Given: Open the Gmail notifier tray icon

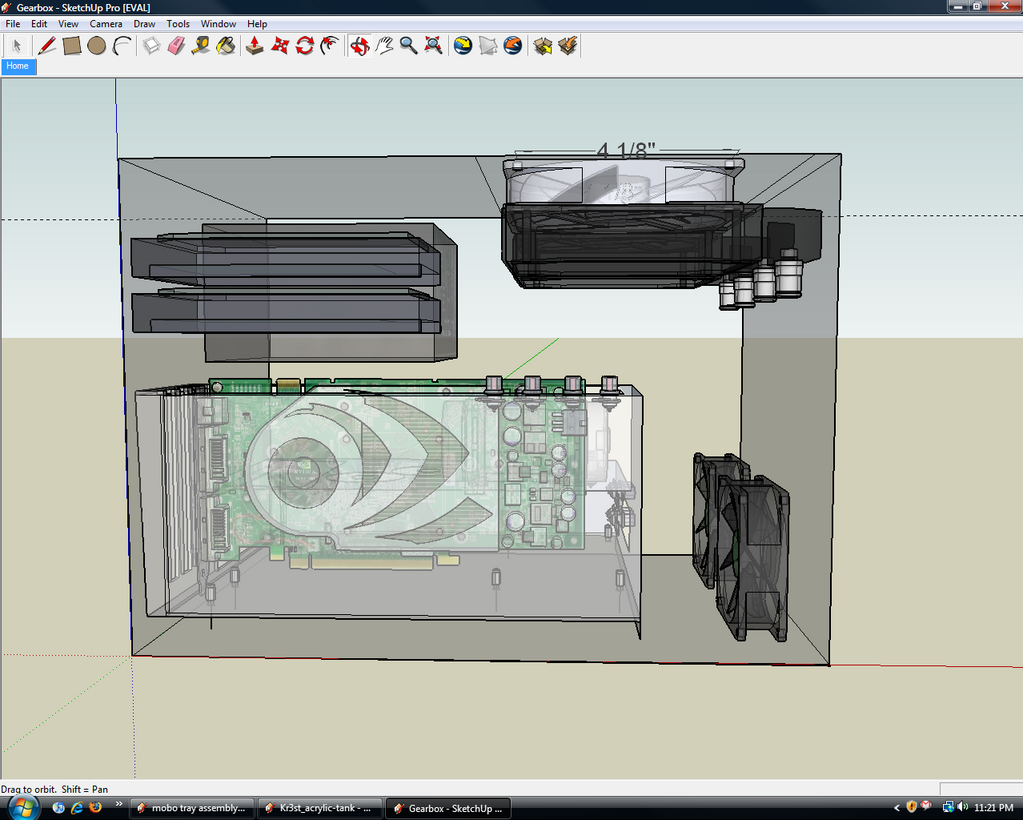Looking at the screenshot, I should [x=926, y=806].
